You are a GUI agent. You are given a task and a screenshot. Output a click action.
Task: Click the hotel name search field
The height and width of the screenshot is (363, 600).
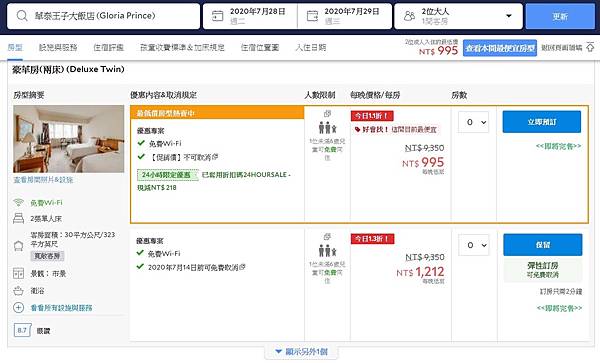coord(103,16)
